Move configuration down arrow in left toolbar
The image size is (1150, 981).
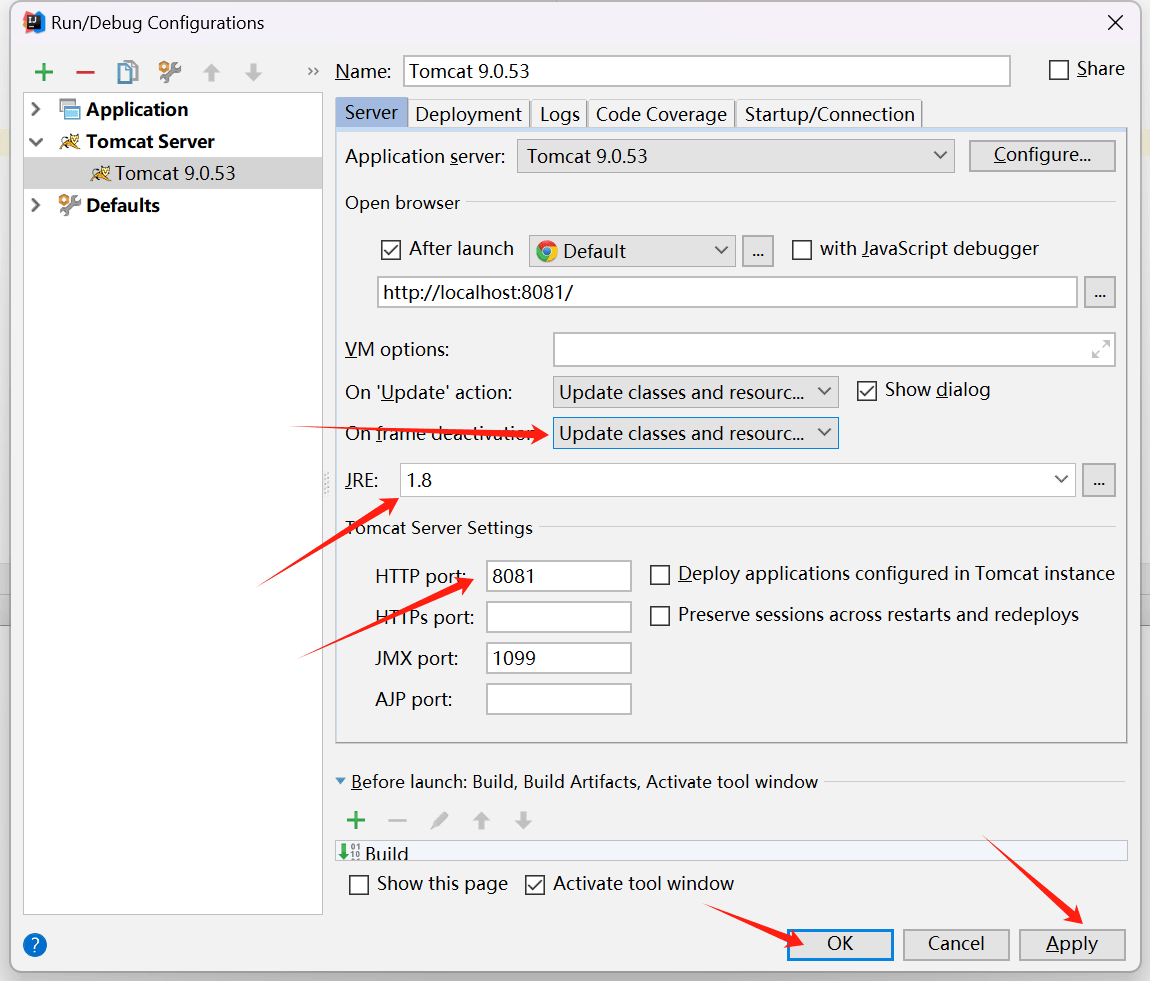pyautogui.click(x=253, y=72)
